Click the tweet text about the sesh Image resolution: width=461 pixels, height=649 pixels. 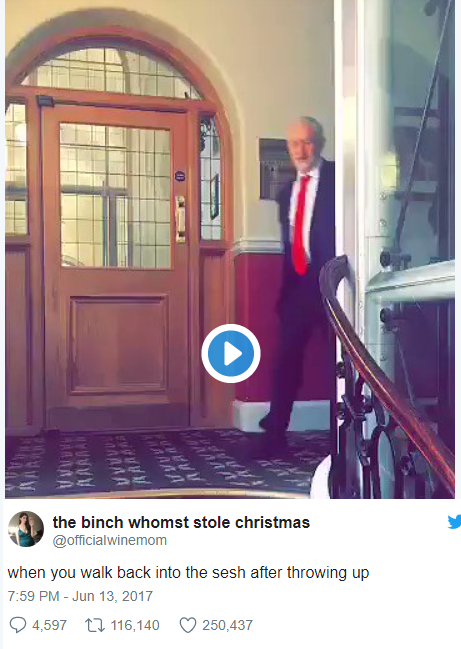point(188,573)
